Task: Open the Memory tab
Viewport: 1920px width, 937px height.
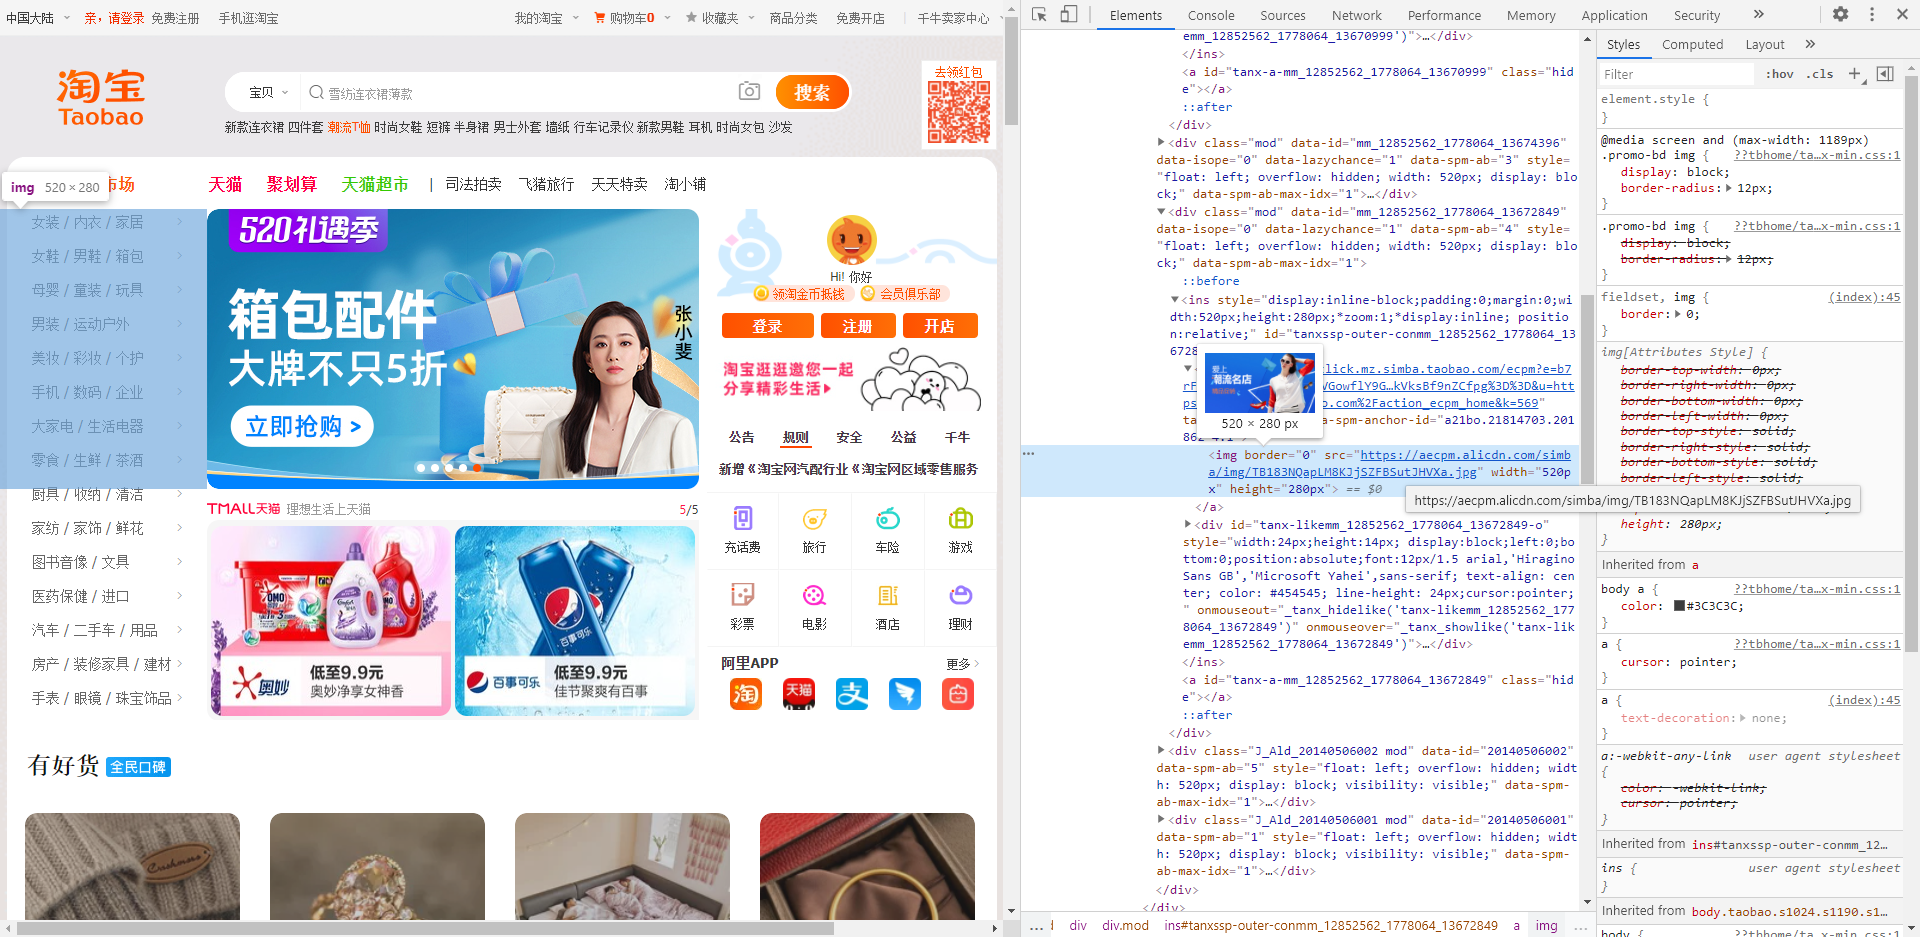Action: pyautogui.click(x=1531, y=15)
